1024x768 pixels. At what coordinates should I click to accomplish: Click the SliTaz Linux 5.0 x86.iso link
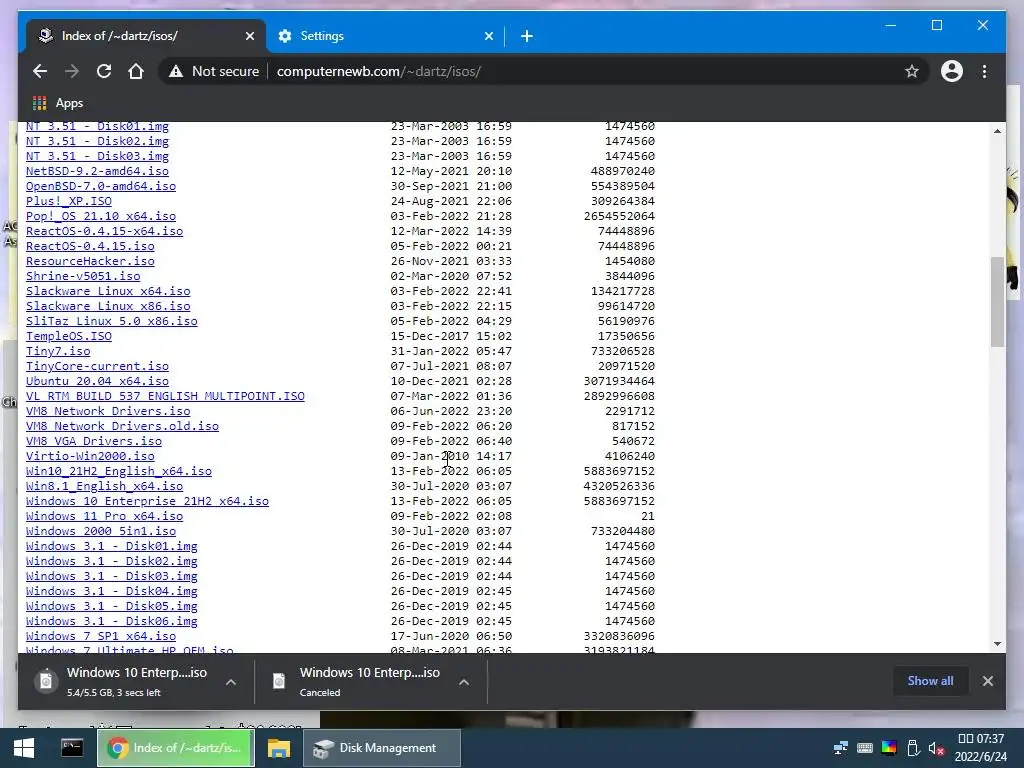click(x=112, y=321)
